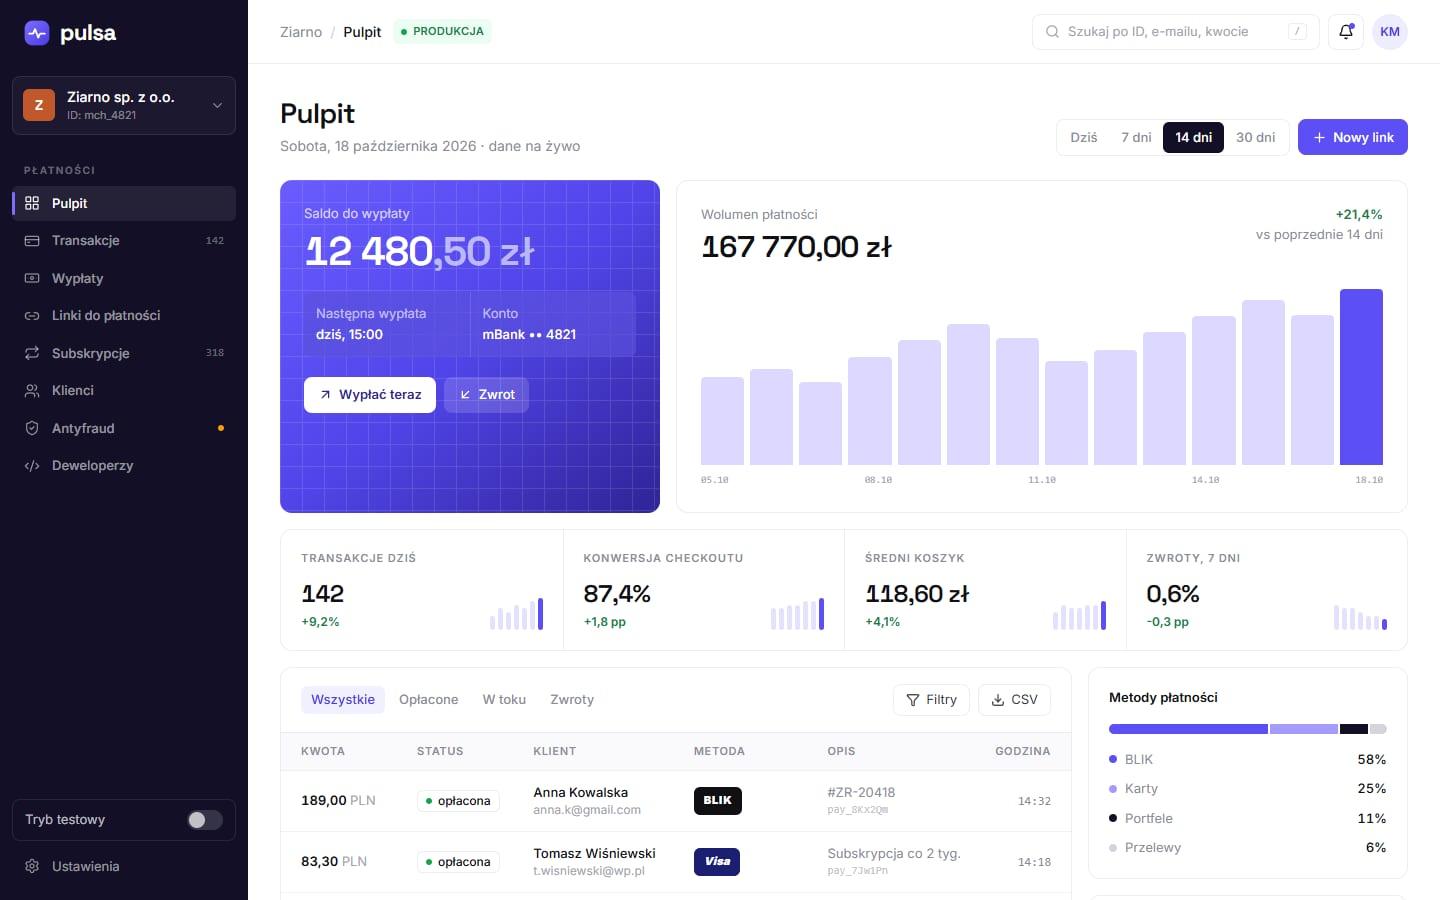Select the 7 dni time range
Image resolution: width=1440 pixels, height=900 pixels.
tap(1136, 137)
